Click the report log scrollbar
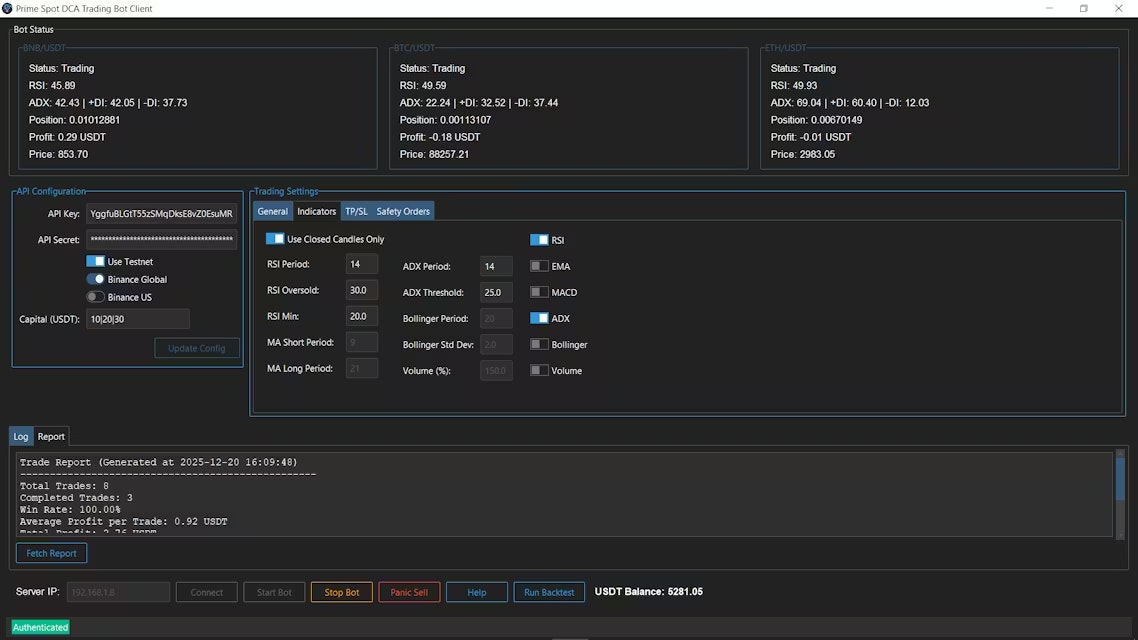This screenshot has height=640, width=1138. coord(1121,493)
